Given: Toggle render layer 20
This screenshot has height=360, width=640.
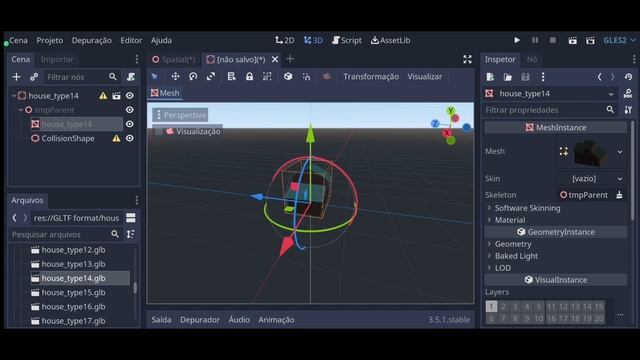Looking at the screenshot, I should click(x=599, y=318).
